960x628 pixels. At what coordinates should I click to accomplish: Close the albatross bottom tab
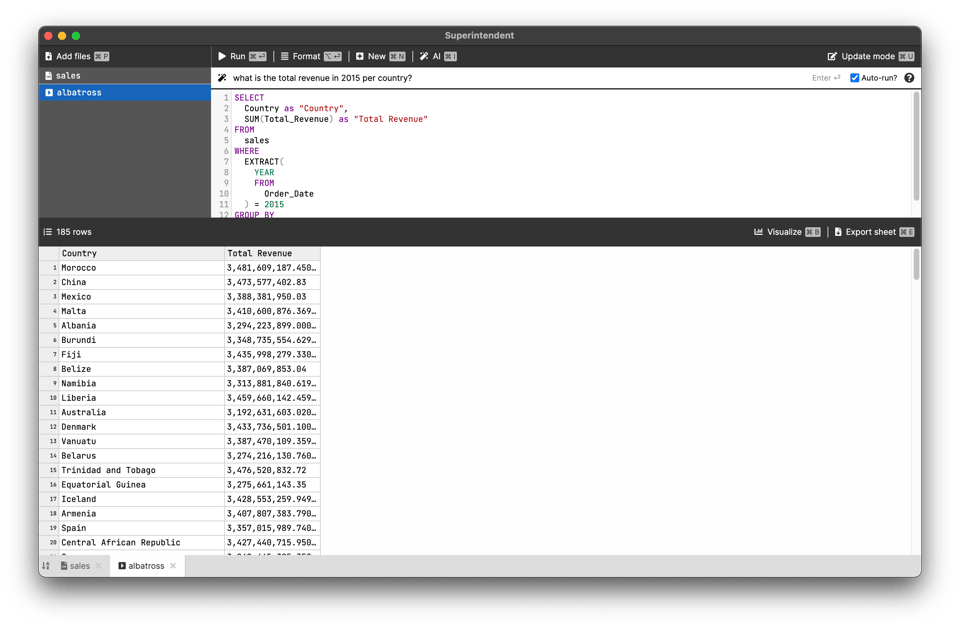pos(173,566)
